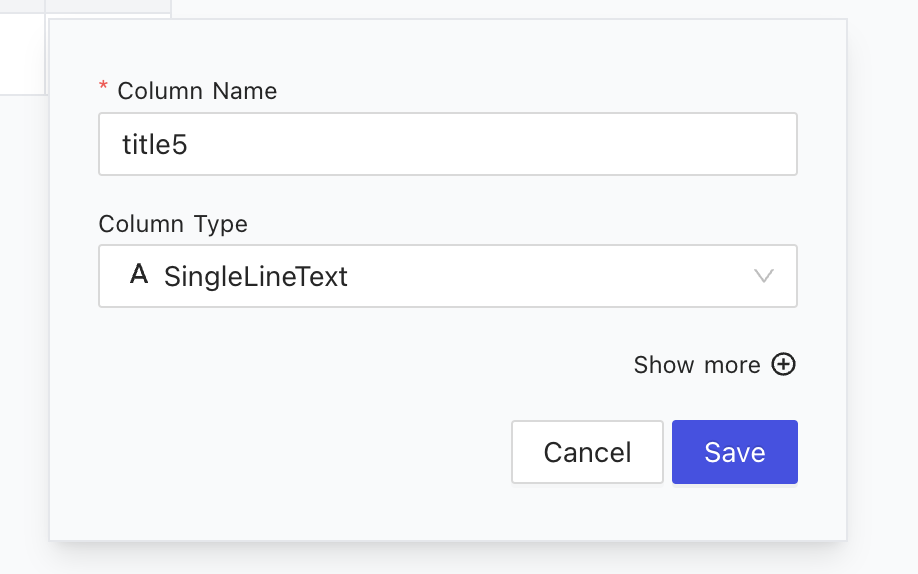
Task: Click empty dialog space left of Show more
Action: point(363,364)
